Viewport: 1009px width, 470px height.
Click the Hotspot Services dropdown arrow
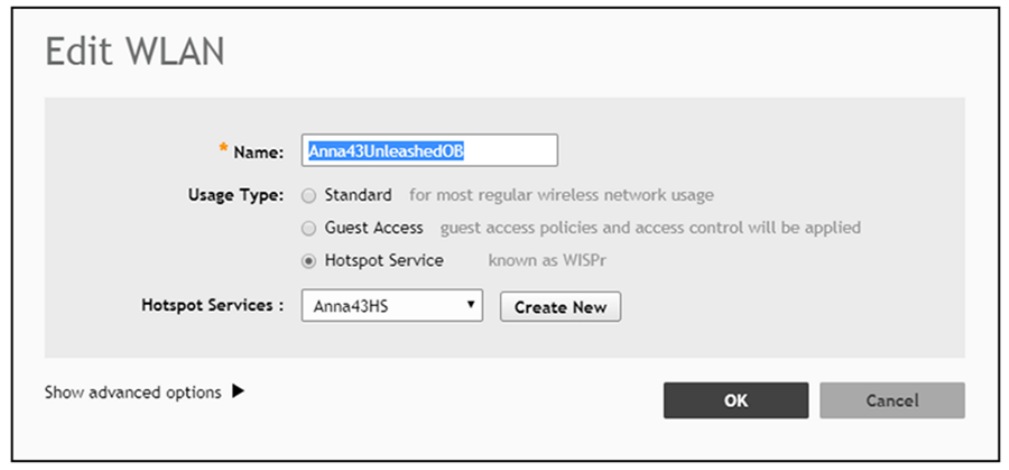coord(470,306)
